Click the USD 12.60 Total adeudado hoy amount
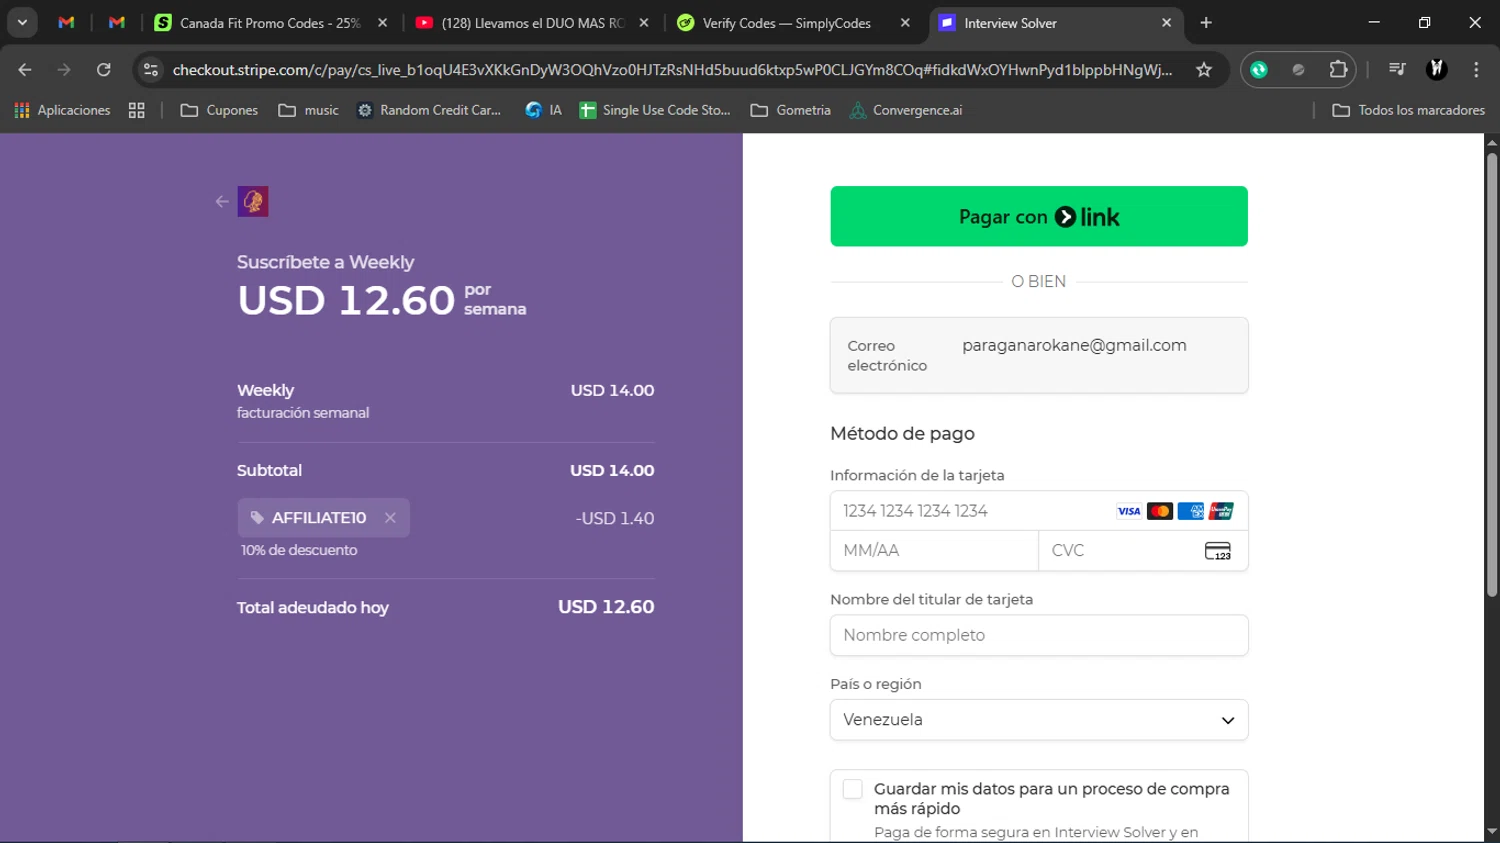This screenshot has width=1500, height=843. click(x=606, y=607)
